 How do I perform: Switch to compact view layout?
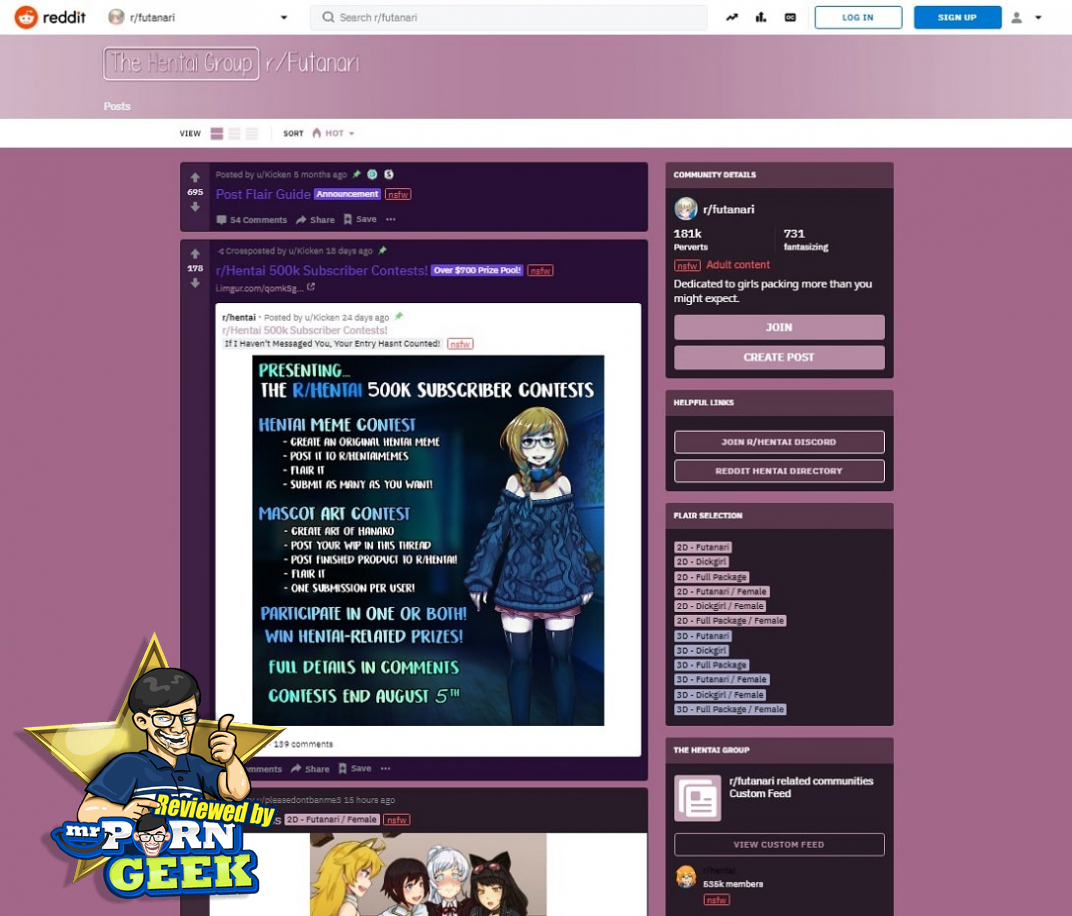click(x=252, y=133)
